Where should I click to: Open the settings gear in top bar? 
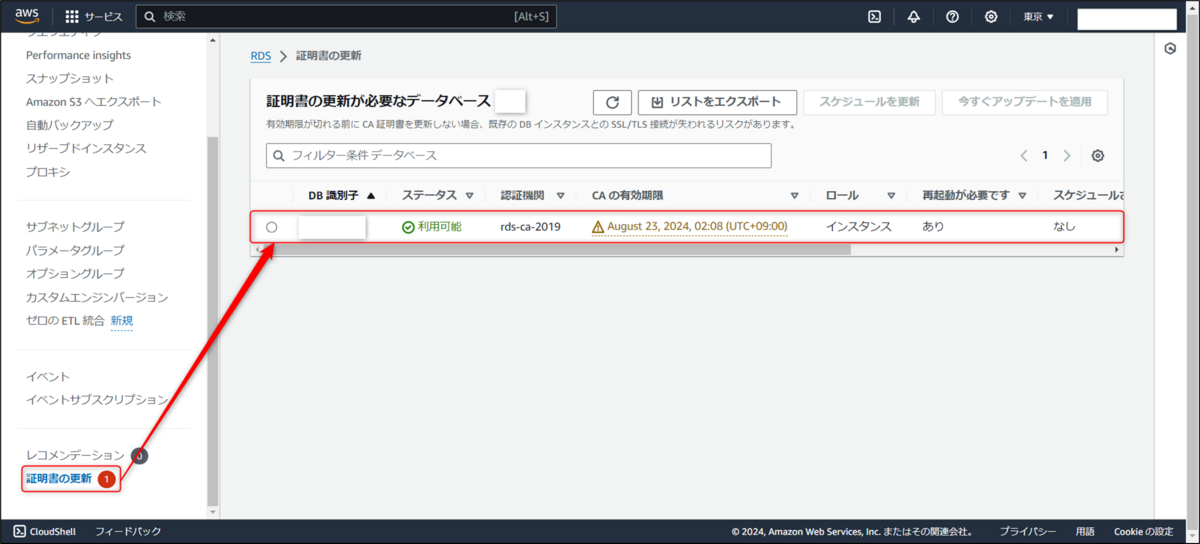pyautogui.click(x=991, y=17)
